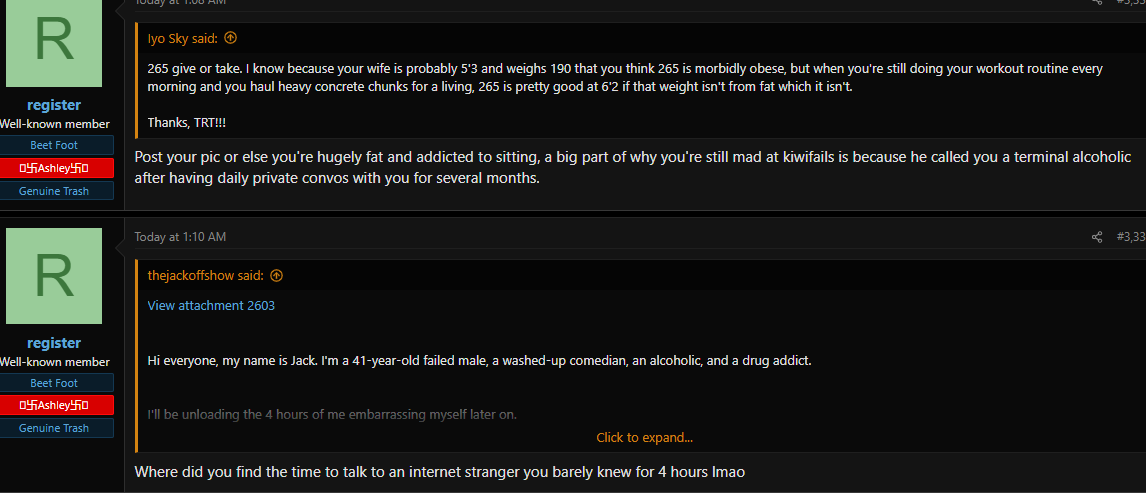Jump to Iyo Sky's original post via arrow icon
The image size is (1146, 493).
pyautogui.click(x=230, y=38)
